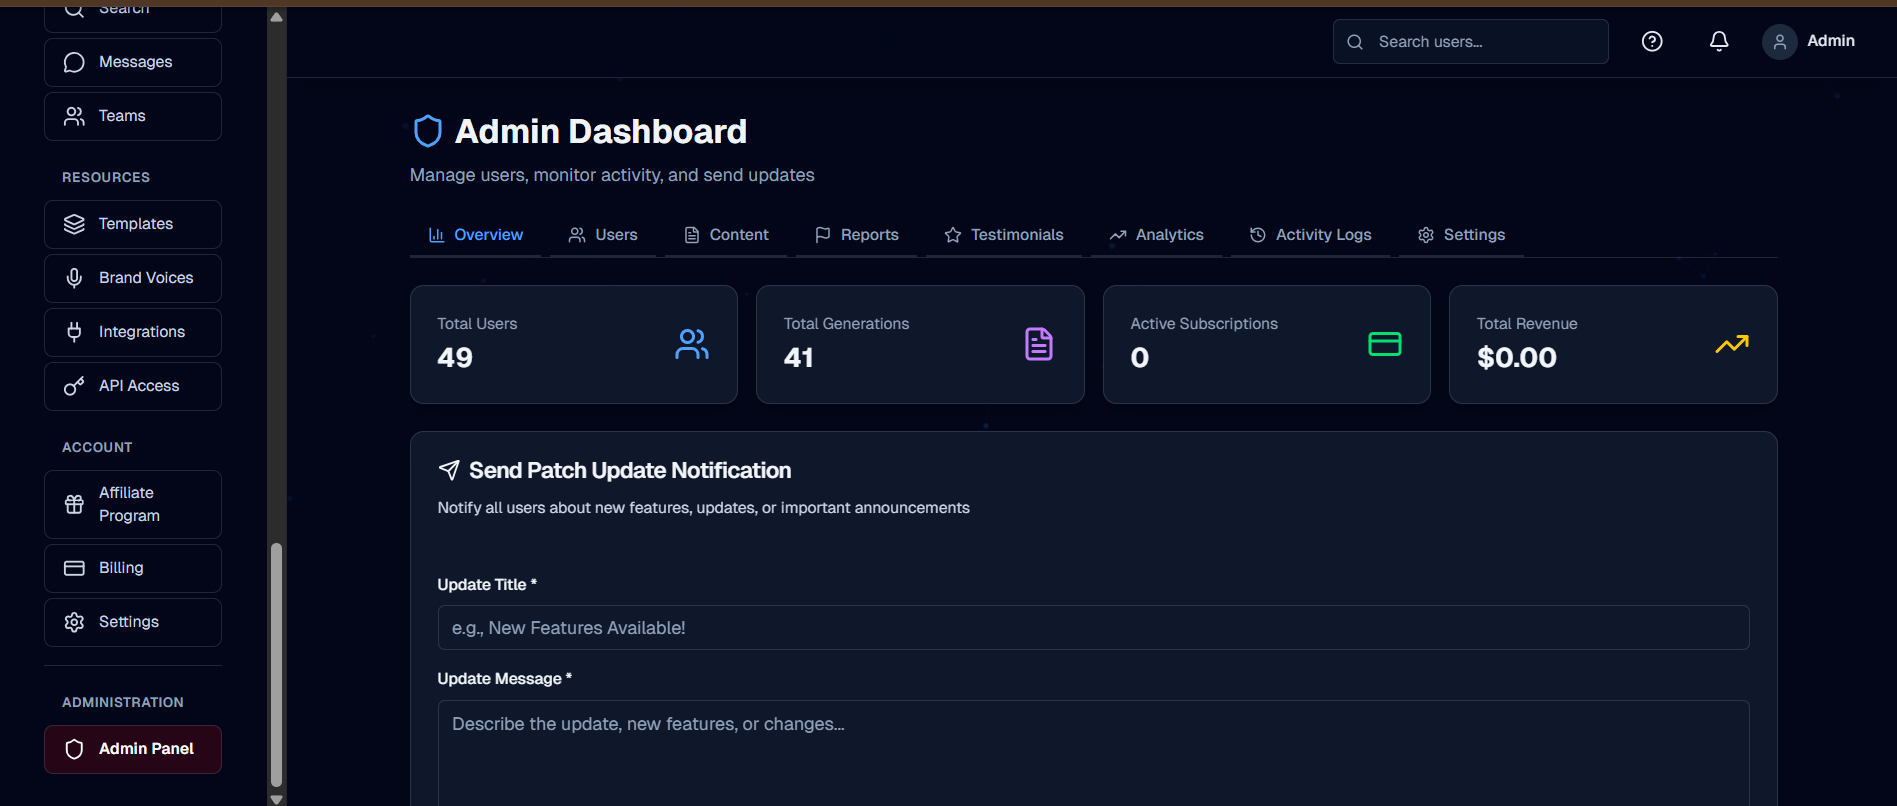The width and height of the screenshot is (1897, 806).
Task: Click the Admin Panel shield icon
Action: pyautogui.click(x=74, y=749)
